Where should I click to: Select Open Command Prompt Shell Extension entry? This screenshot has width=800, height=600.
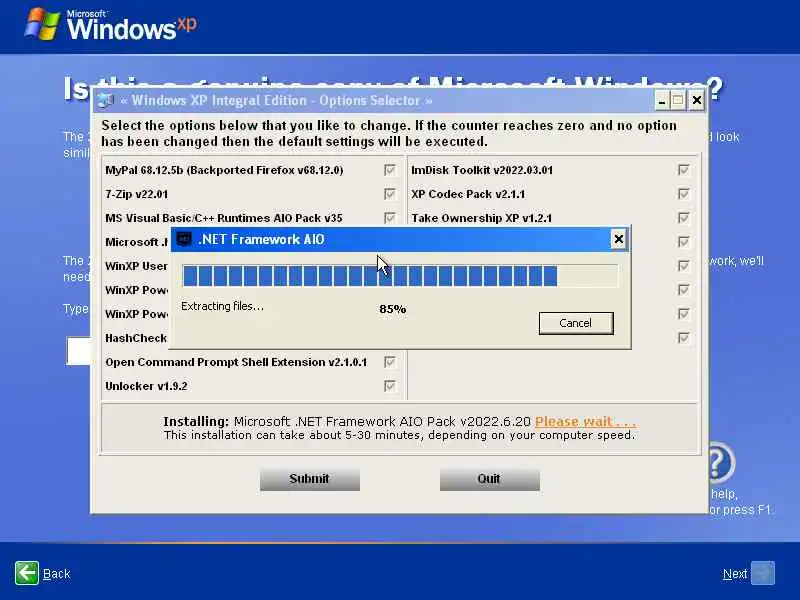tap(236, 362)
